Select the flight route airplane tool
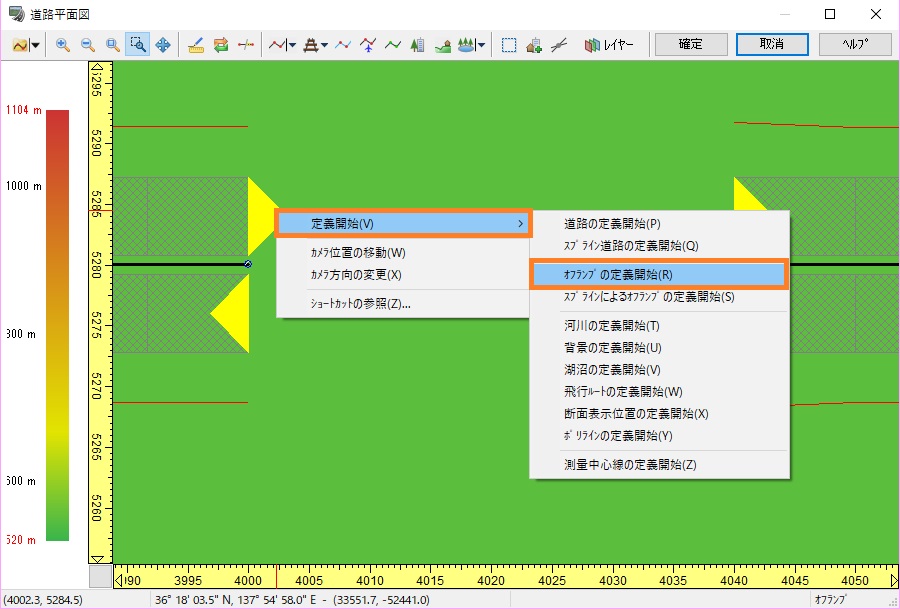Viewport: 900px width, 609px height. point(368,45)
